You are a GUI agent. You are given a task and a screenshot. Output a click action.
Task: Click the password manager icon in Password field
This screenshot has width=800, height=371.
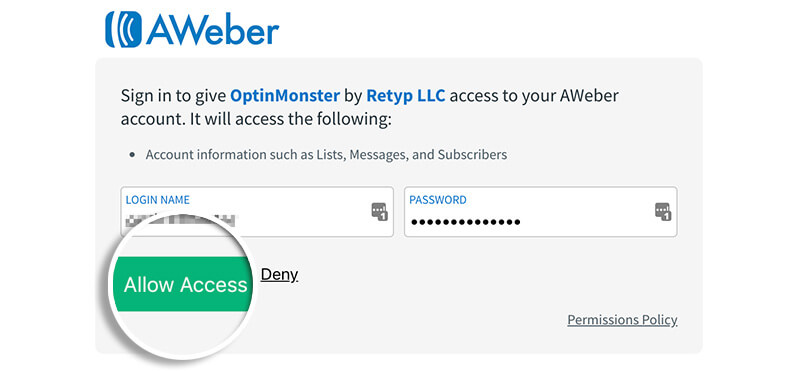pos(663,211)
